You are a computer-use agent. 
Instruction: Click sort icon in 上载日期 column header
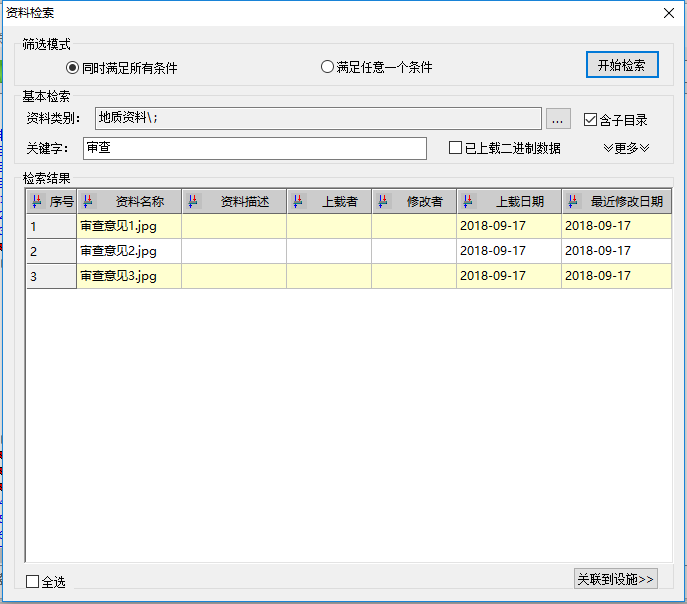click(x=468, y=201)
